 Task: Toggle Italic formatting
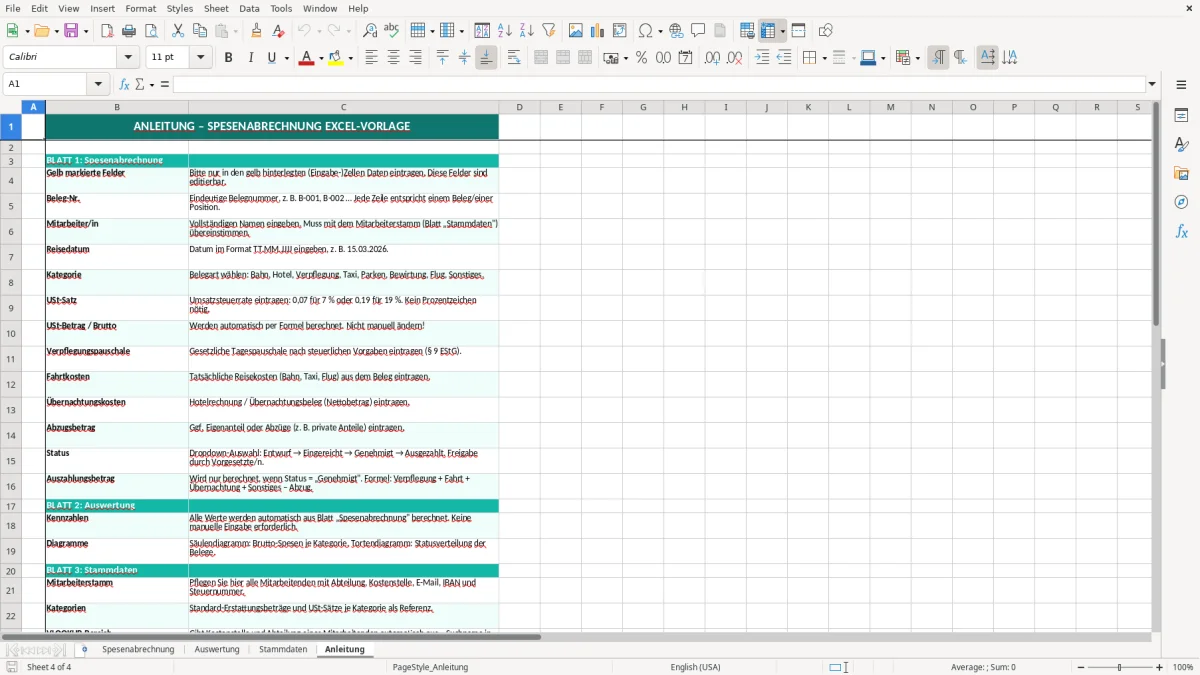click(250, 58)
